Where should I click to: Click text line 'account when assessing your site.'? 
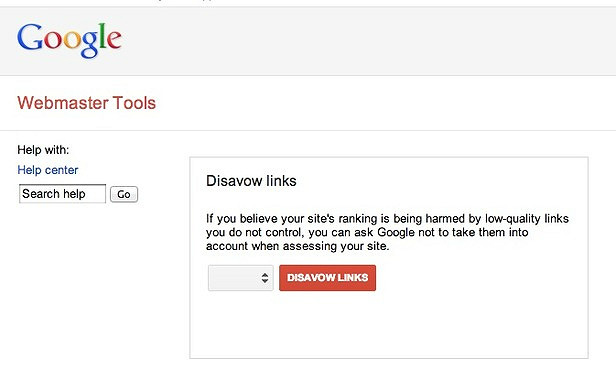click(297, 246)
